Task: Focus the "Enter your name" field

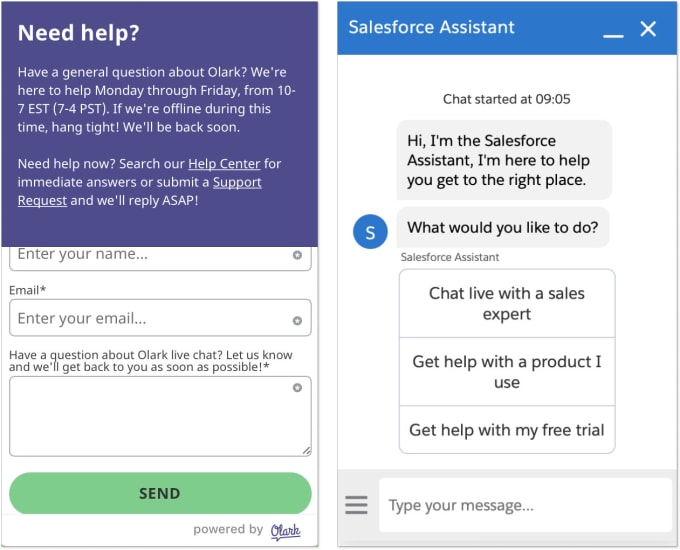Action: 150,255
